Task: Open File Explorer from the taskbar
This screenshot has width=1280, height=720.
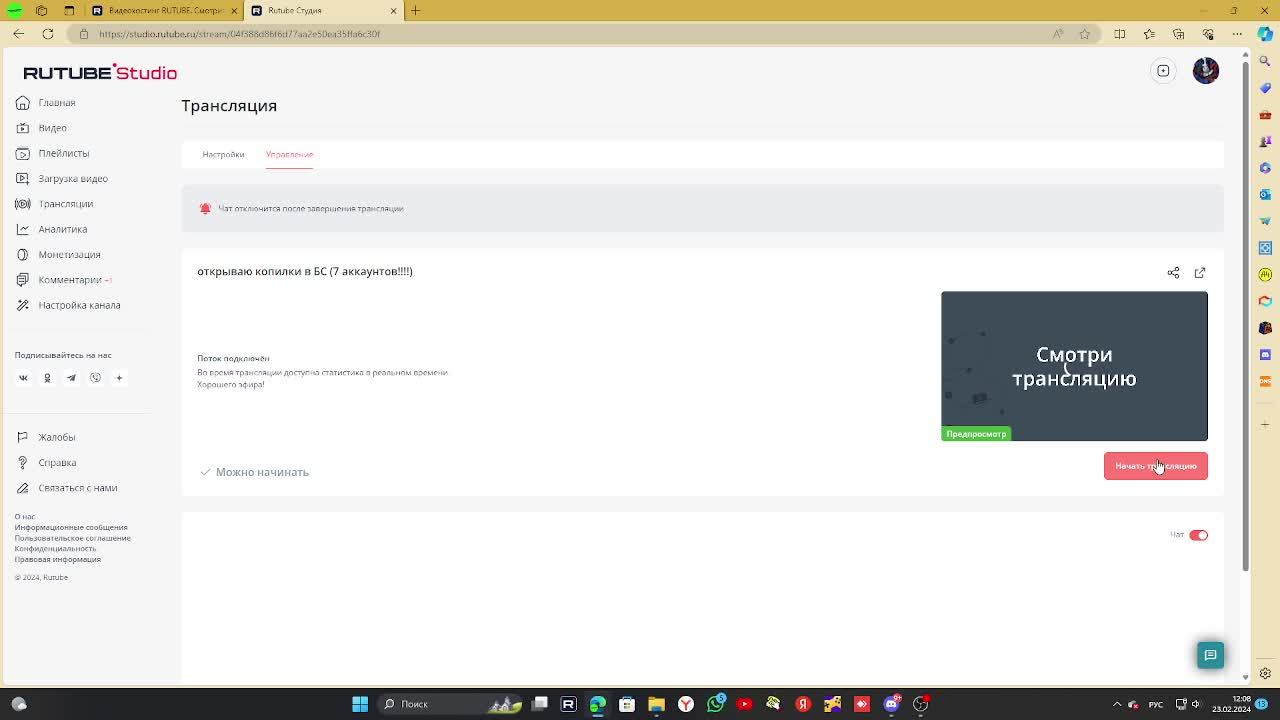Action: (x=656, y=704)
